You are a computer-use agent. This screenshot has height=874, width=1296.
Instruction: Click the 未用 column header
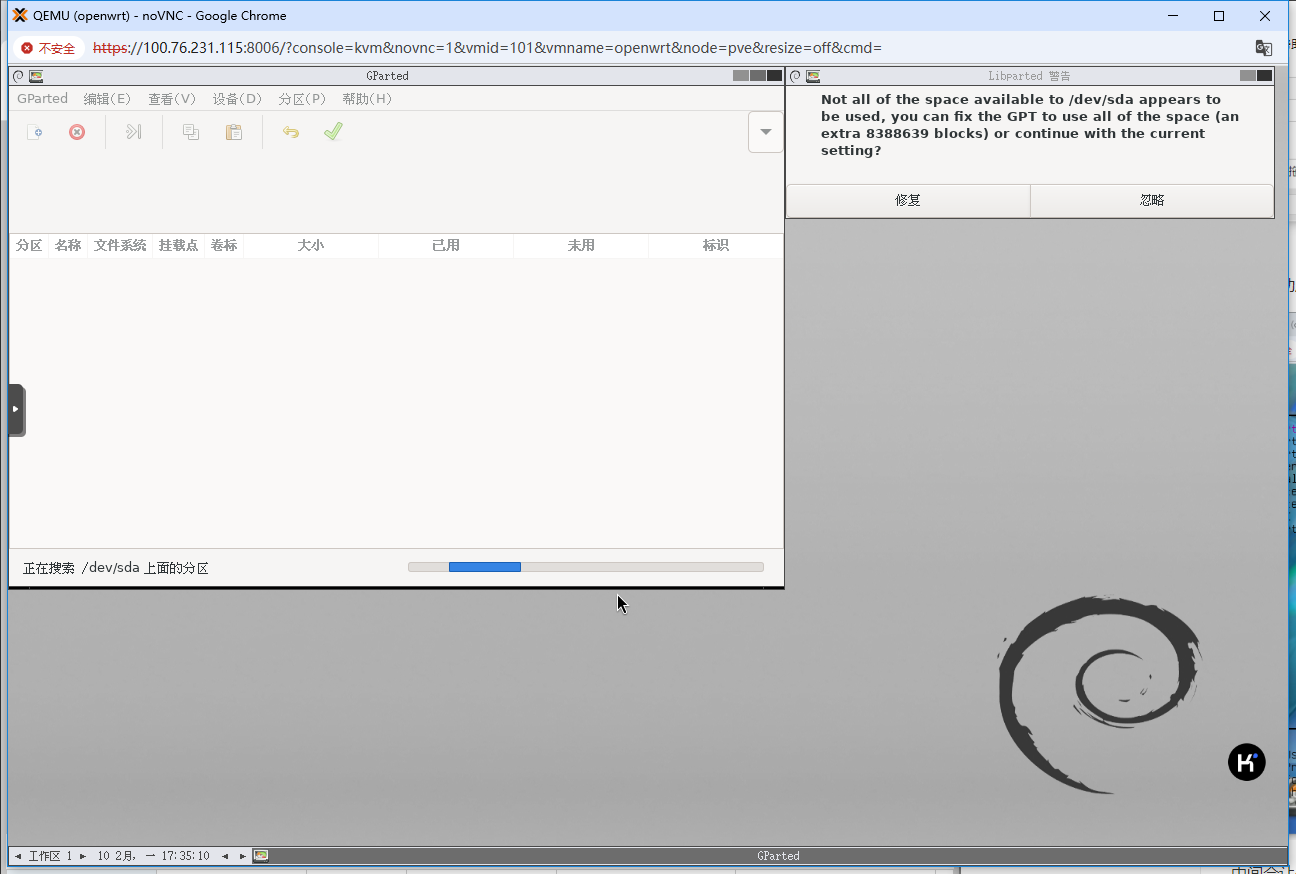click(581, 245)
